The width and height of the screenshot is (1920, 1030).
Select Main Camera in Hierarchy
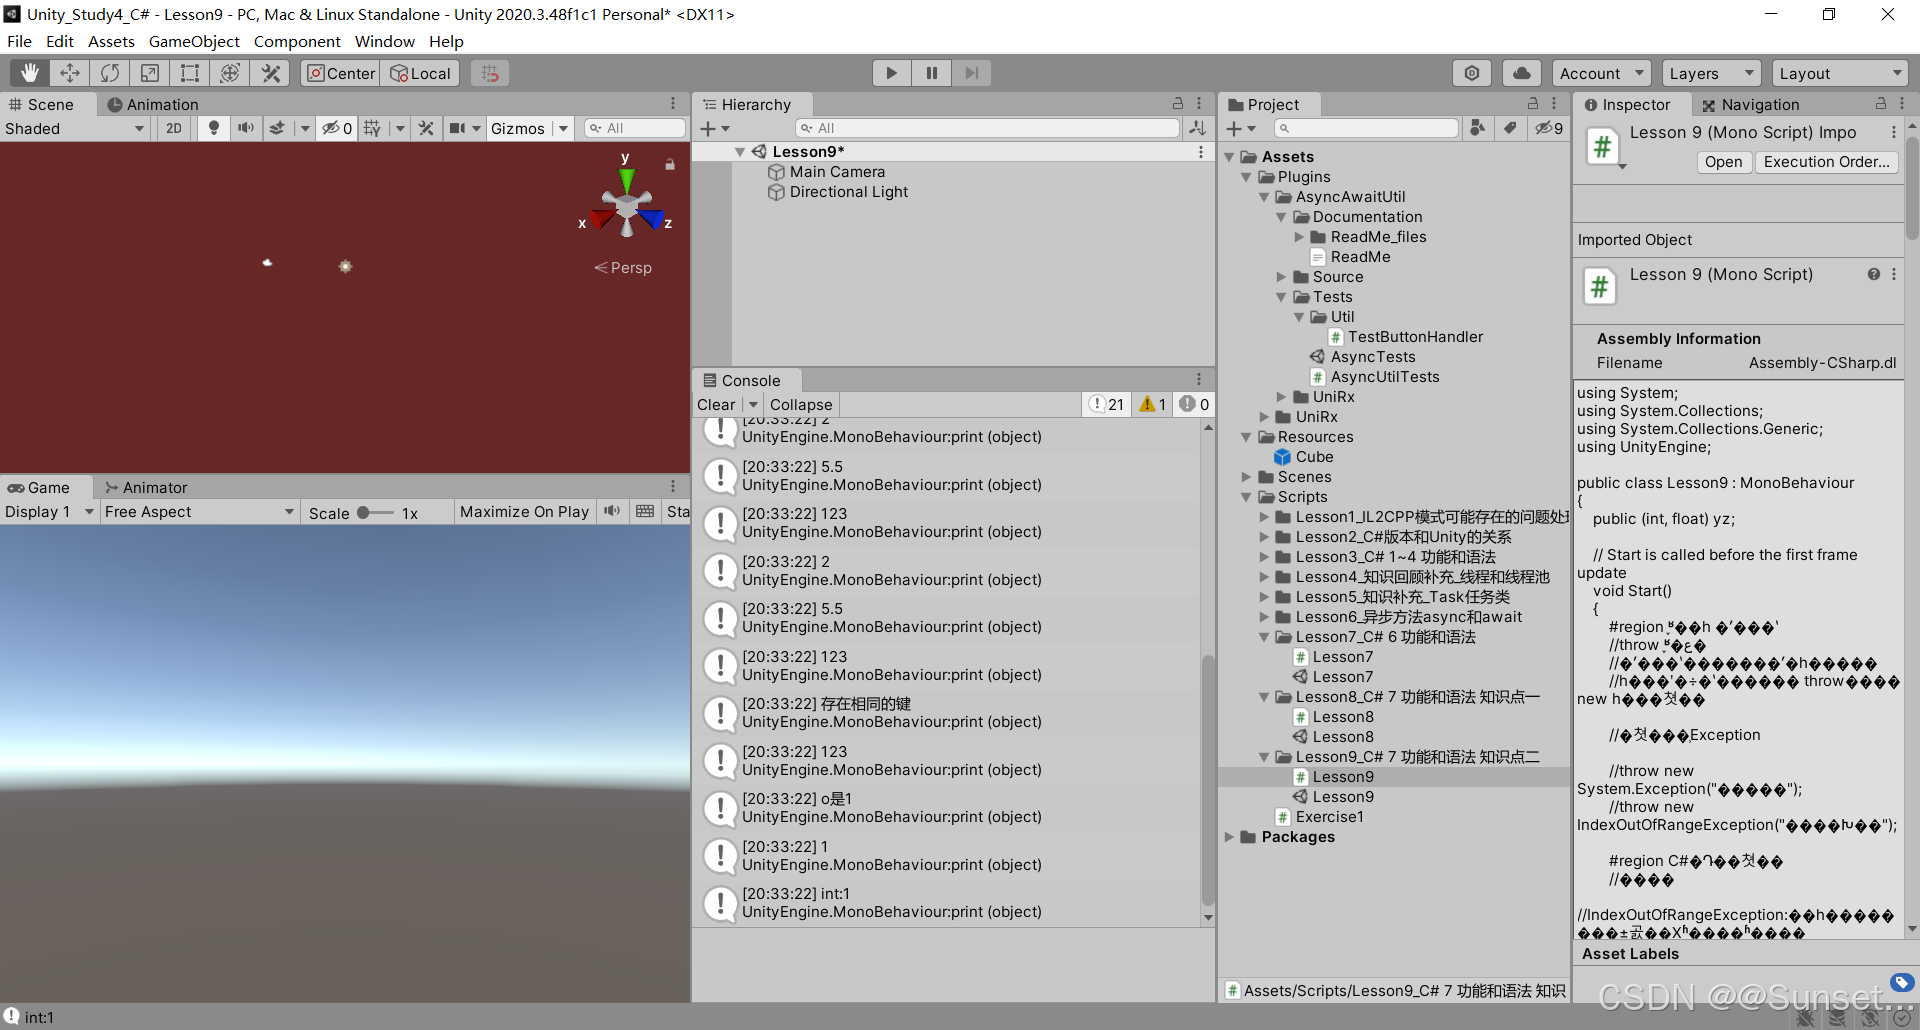click(837, 172)
